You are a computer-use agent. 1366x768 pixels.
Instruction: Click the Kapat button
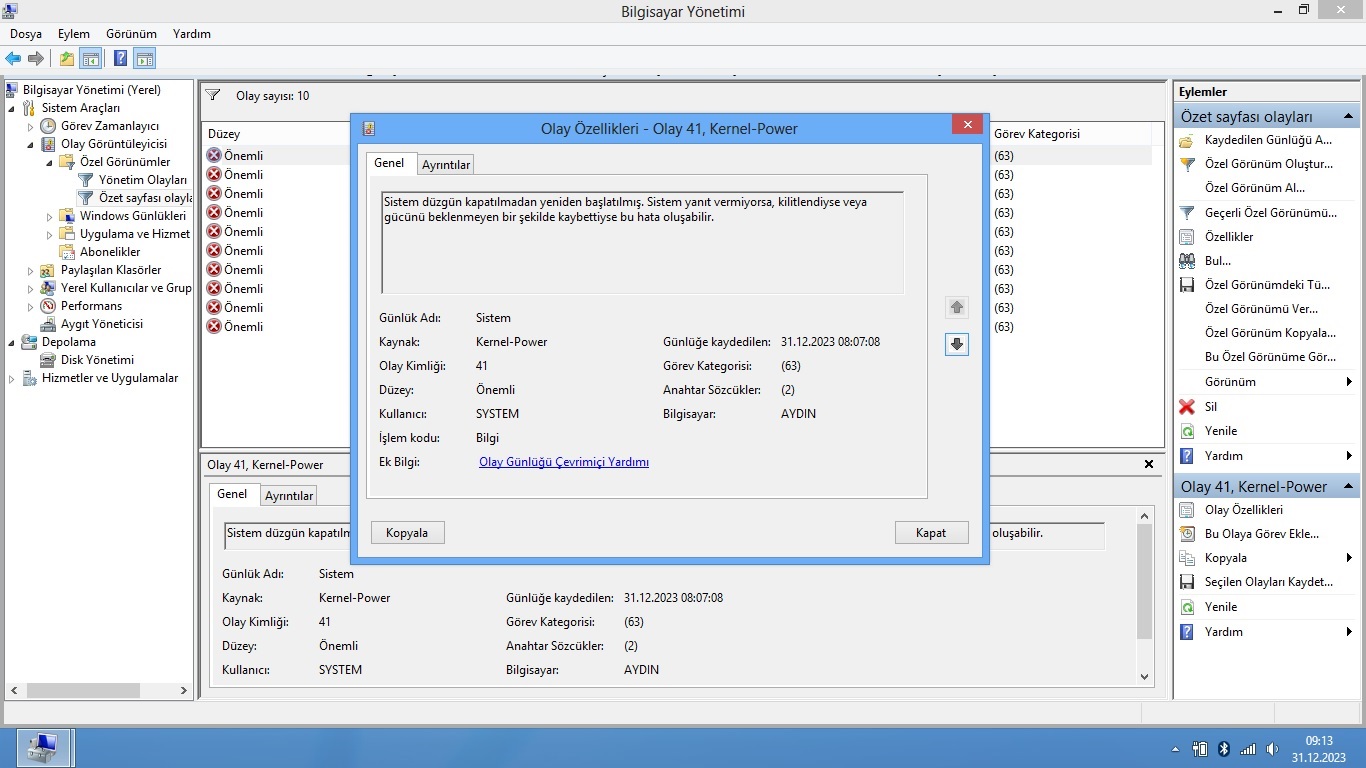tap(931, 533)
